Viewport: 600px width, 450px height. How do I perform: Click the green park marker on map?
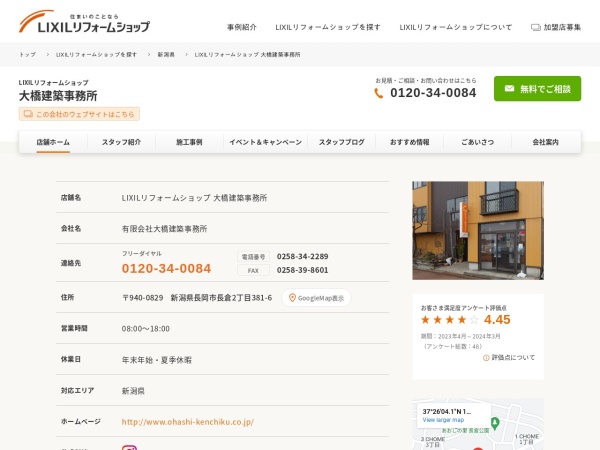coord(495,423)
